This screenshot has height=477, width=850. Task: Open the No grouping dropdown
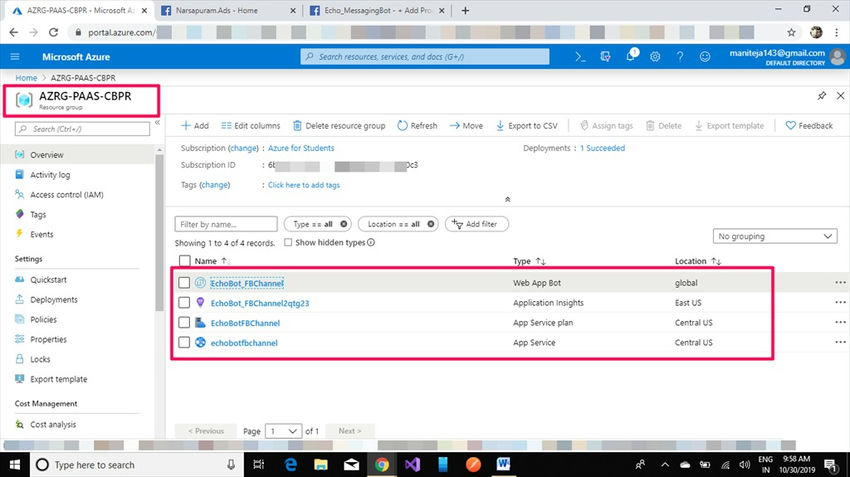click(775, 236)
